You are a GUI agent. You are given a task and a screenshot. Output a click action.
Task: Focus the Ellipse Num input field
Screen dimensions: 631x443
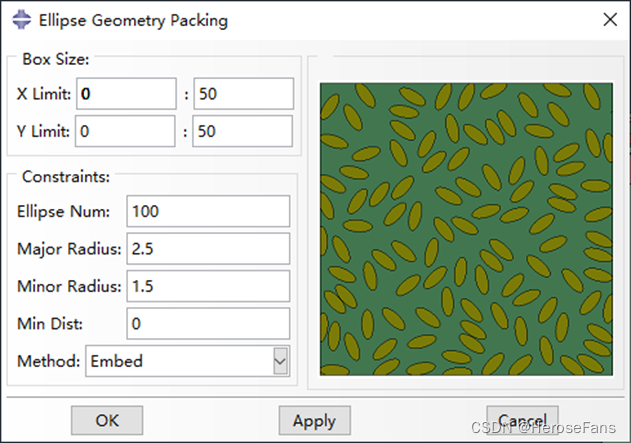click(208, 211)
